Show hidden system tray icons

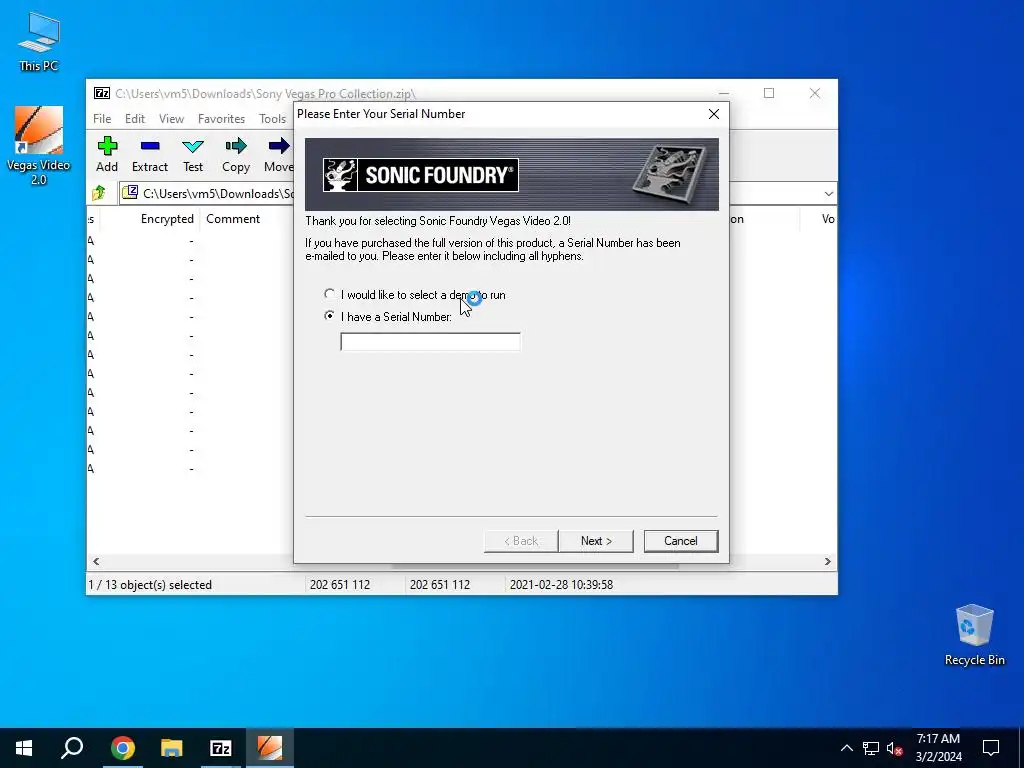[x=846, y=748]
